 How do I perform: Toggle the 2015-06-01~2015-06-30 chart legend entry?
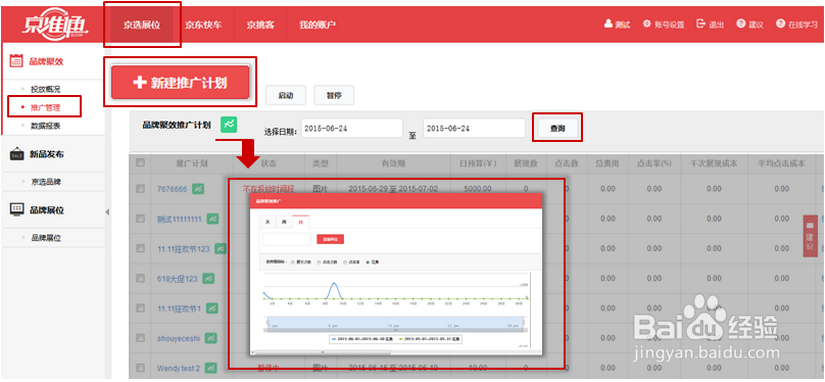point(363,339)
